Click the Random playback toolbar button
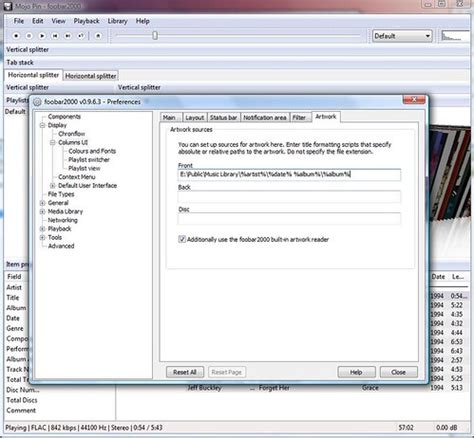The height and width of the screenshot is (438, 474). click(x=81, y=36)
